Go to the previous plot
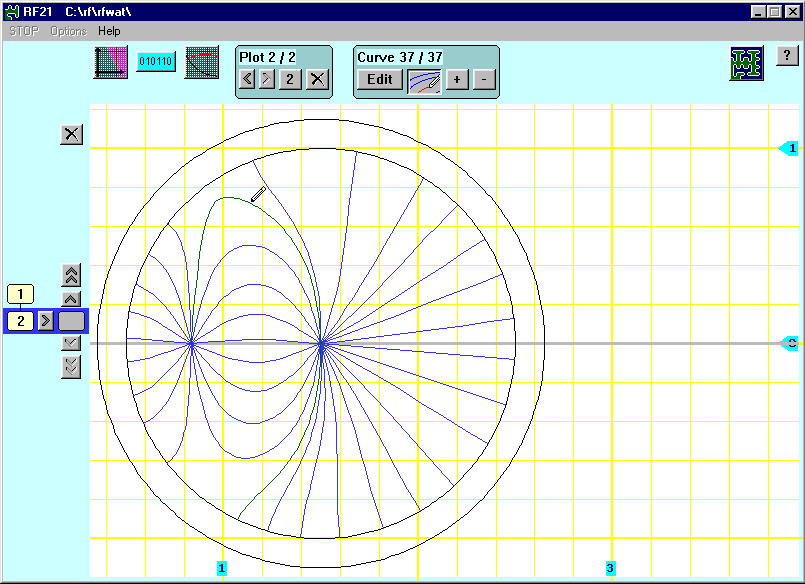This screenshot has height=584, width=805. click(247, 79)
